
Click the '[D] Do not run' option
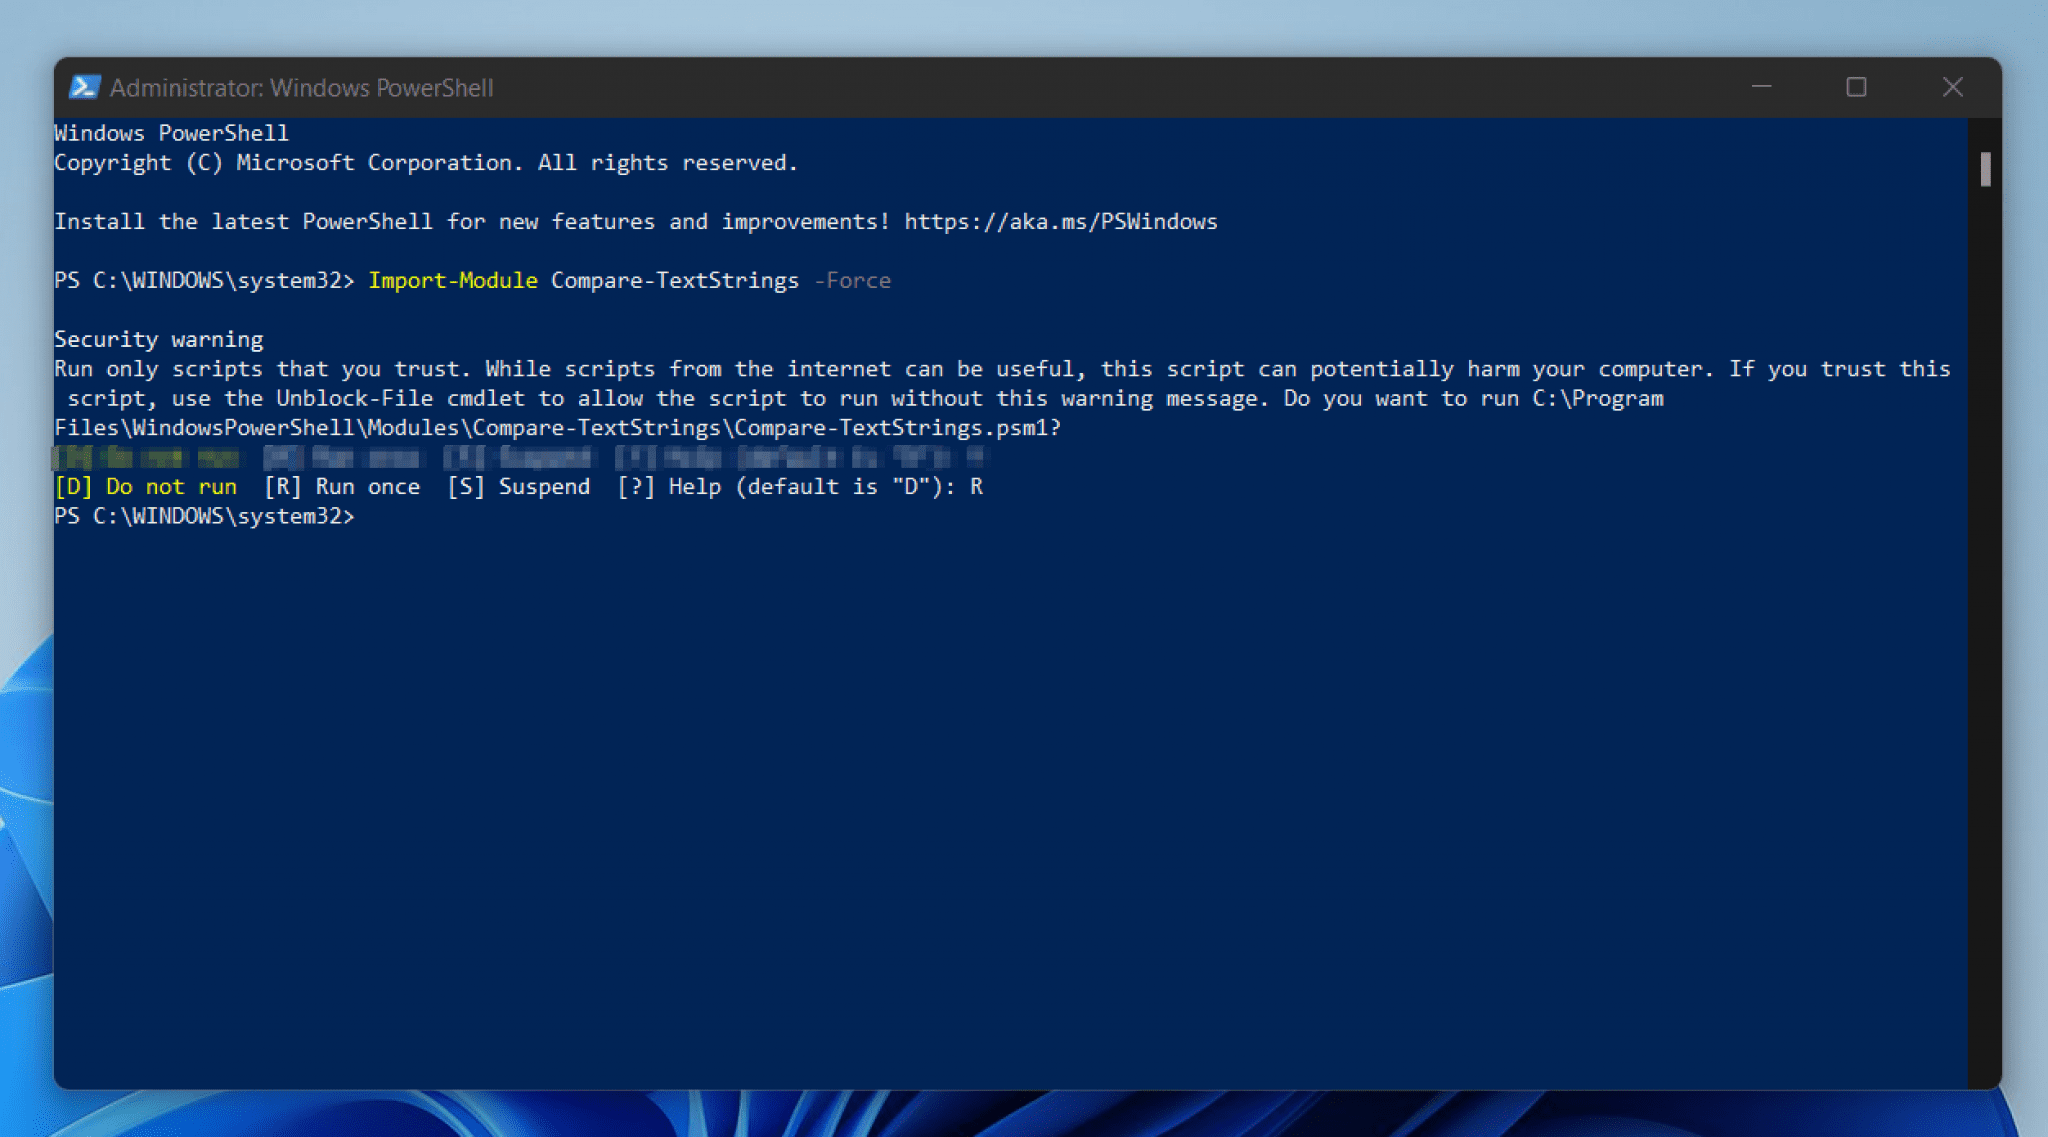(x=146, y=486)
